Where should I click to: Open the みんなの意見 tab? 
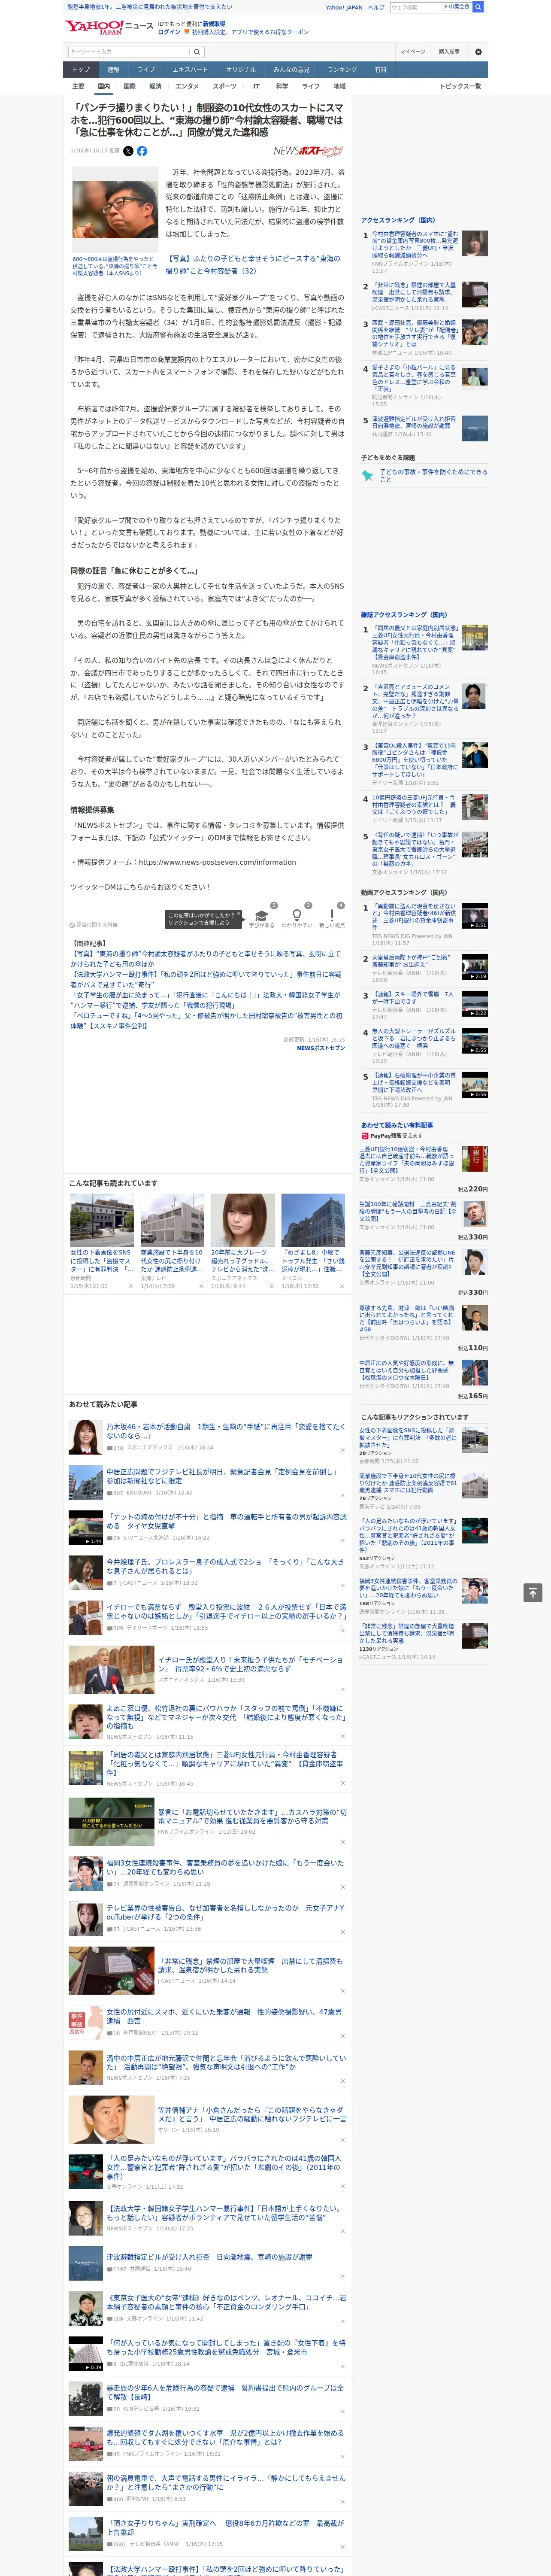(291, 69)
